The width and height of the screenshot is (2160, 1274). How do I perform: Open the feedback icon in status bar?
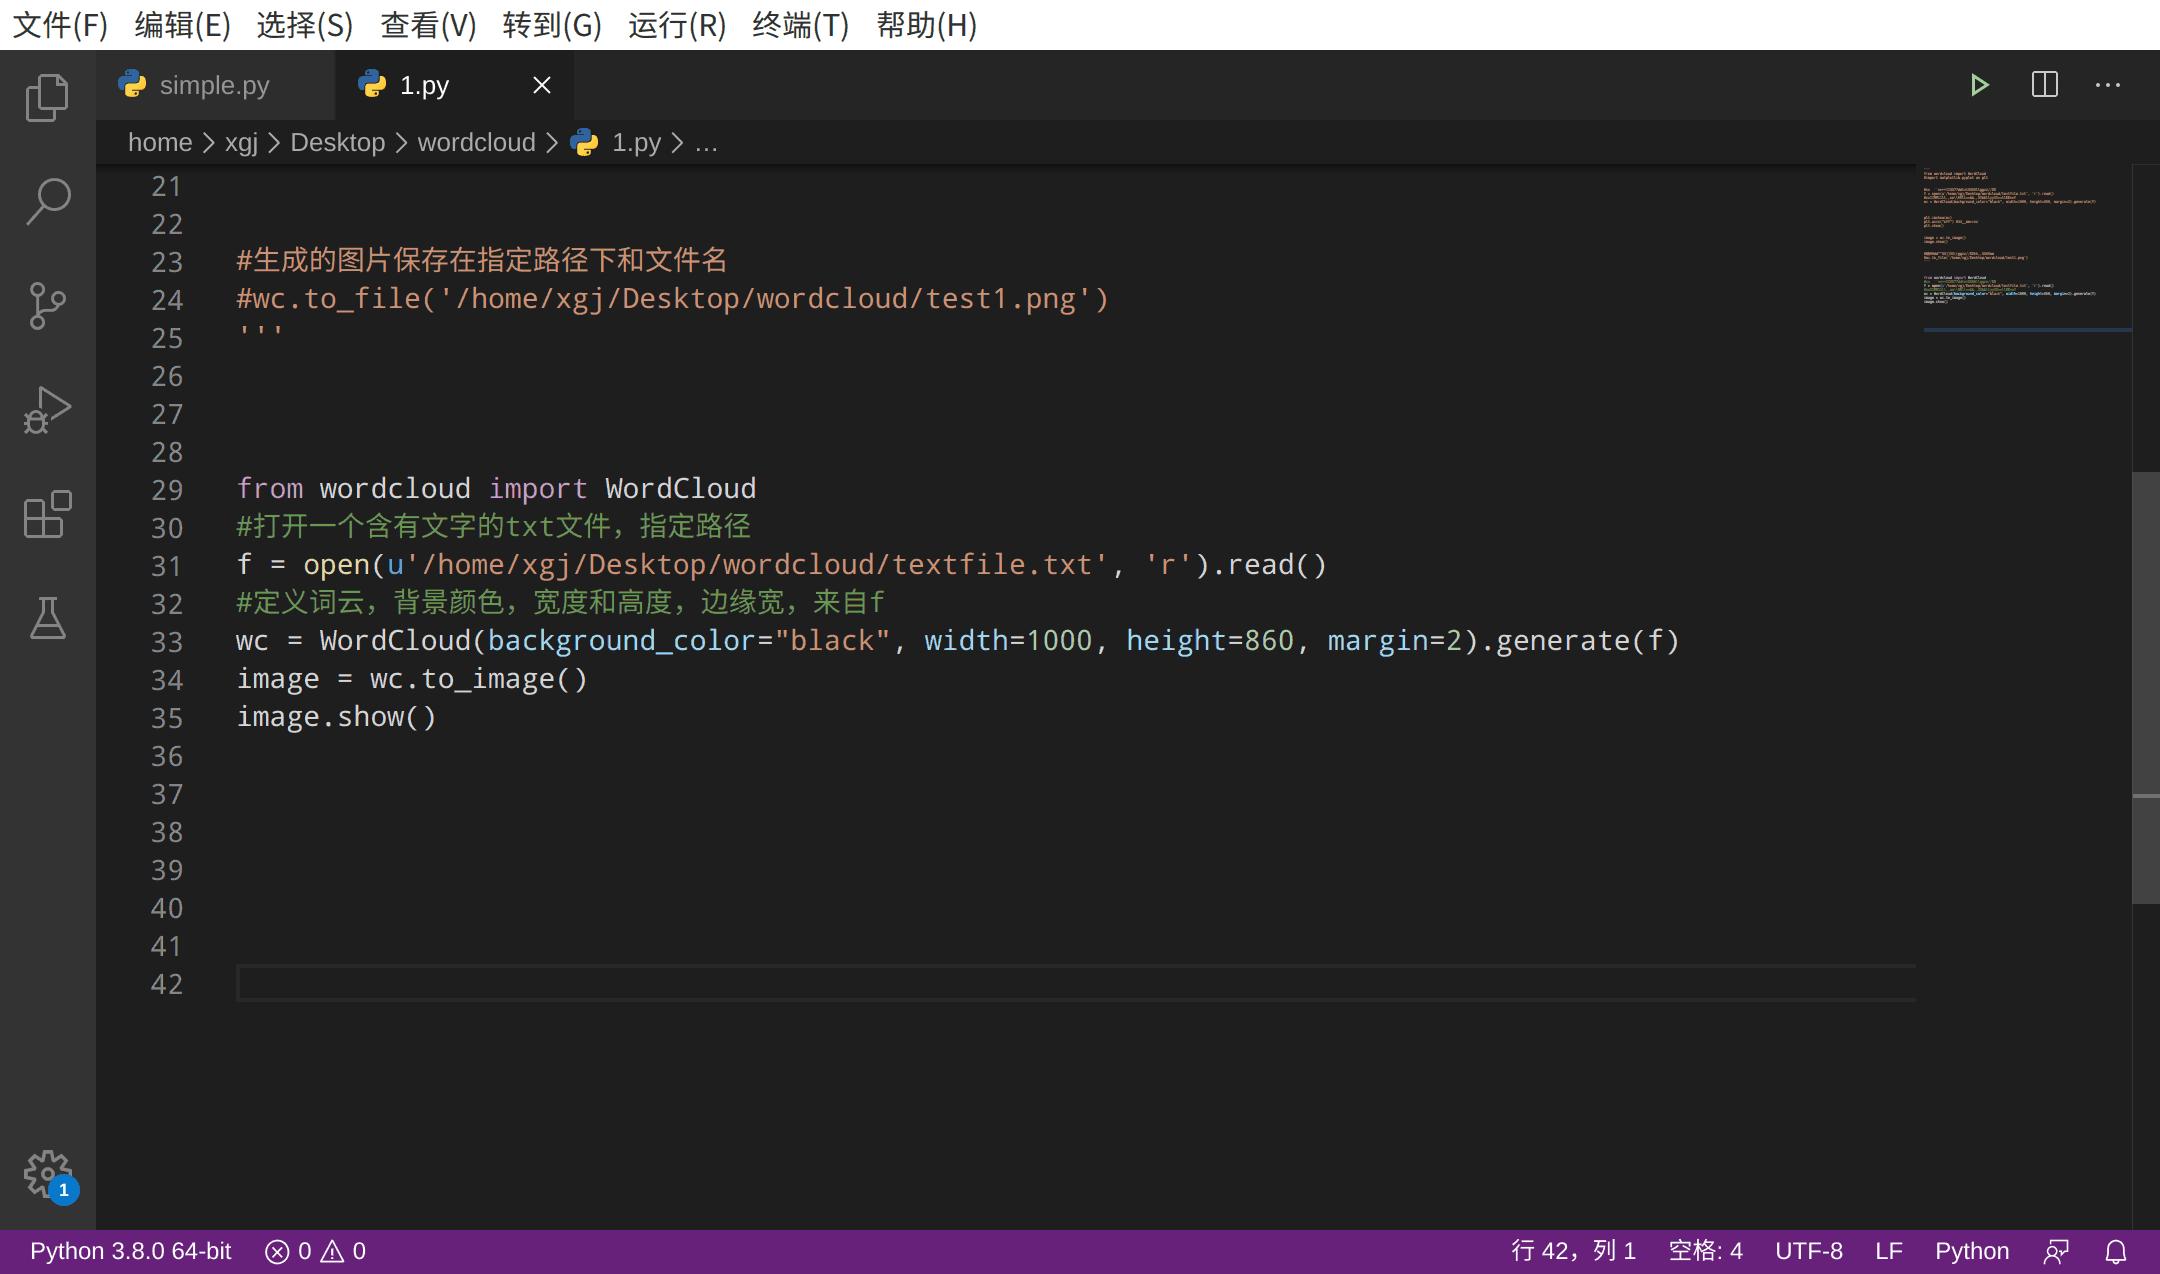click(x=2056, y=1250)
